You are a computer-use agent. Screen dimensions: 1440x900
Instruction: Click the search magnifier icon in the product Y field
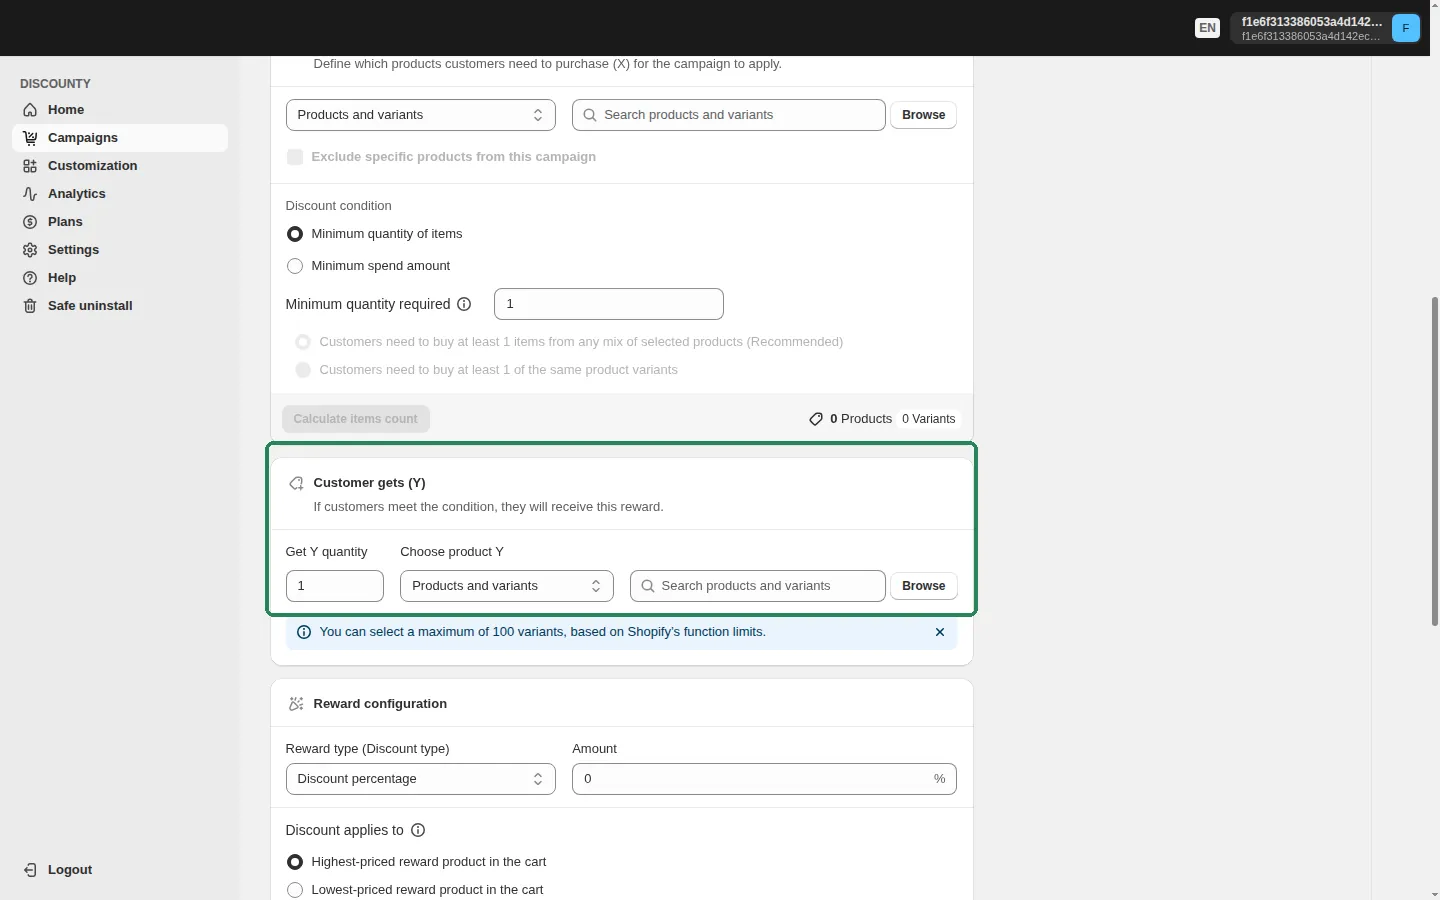coord(648,586)
